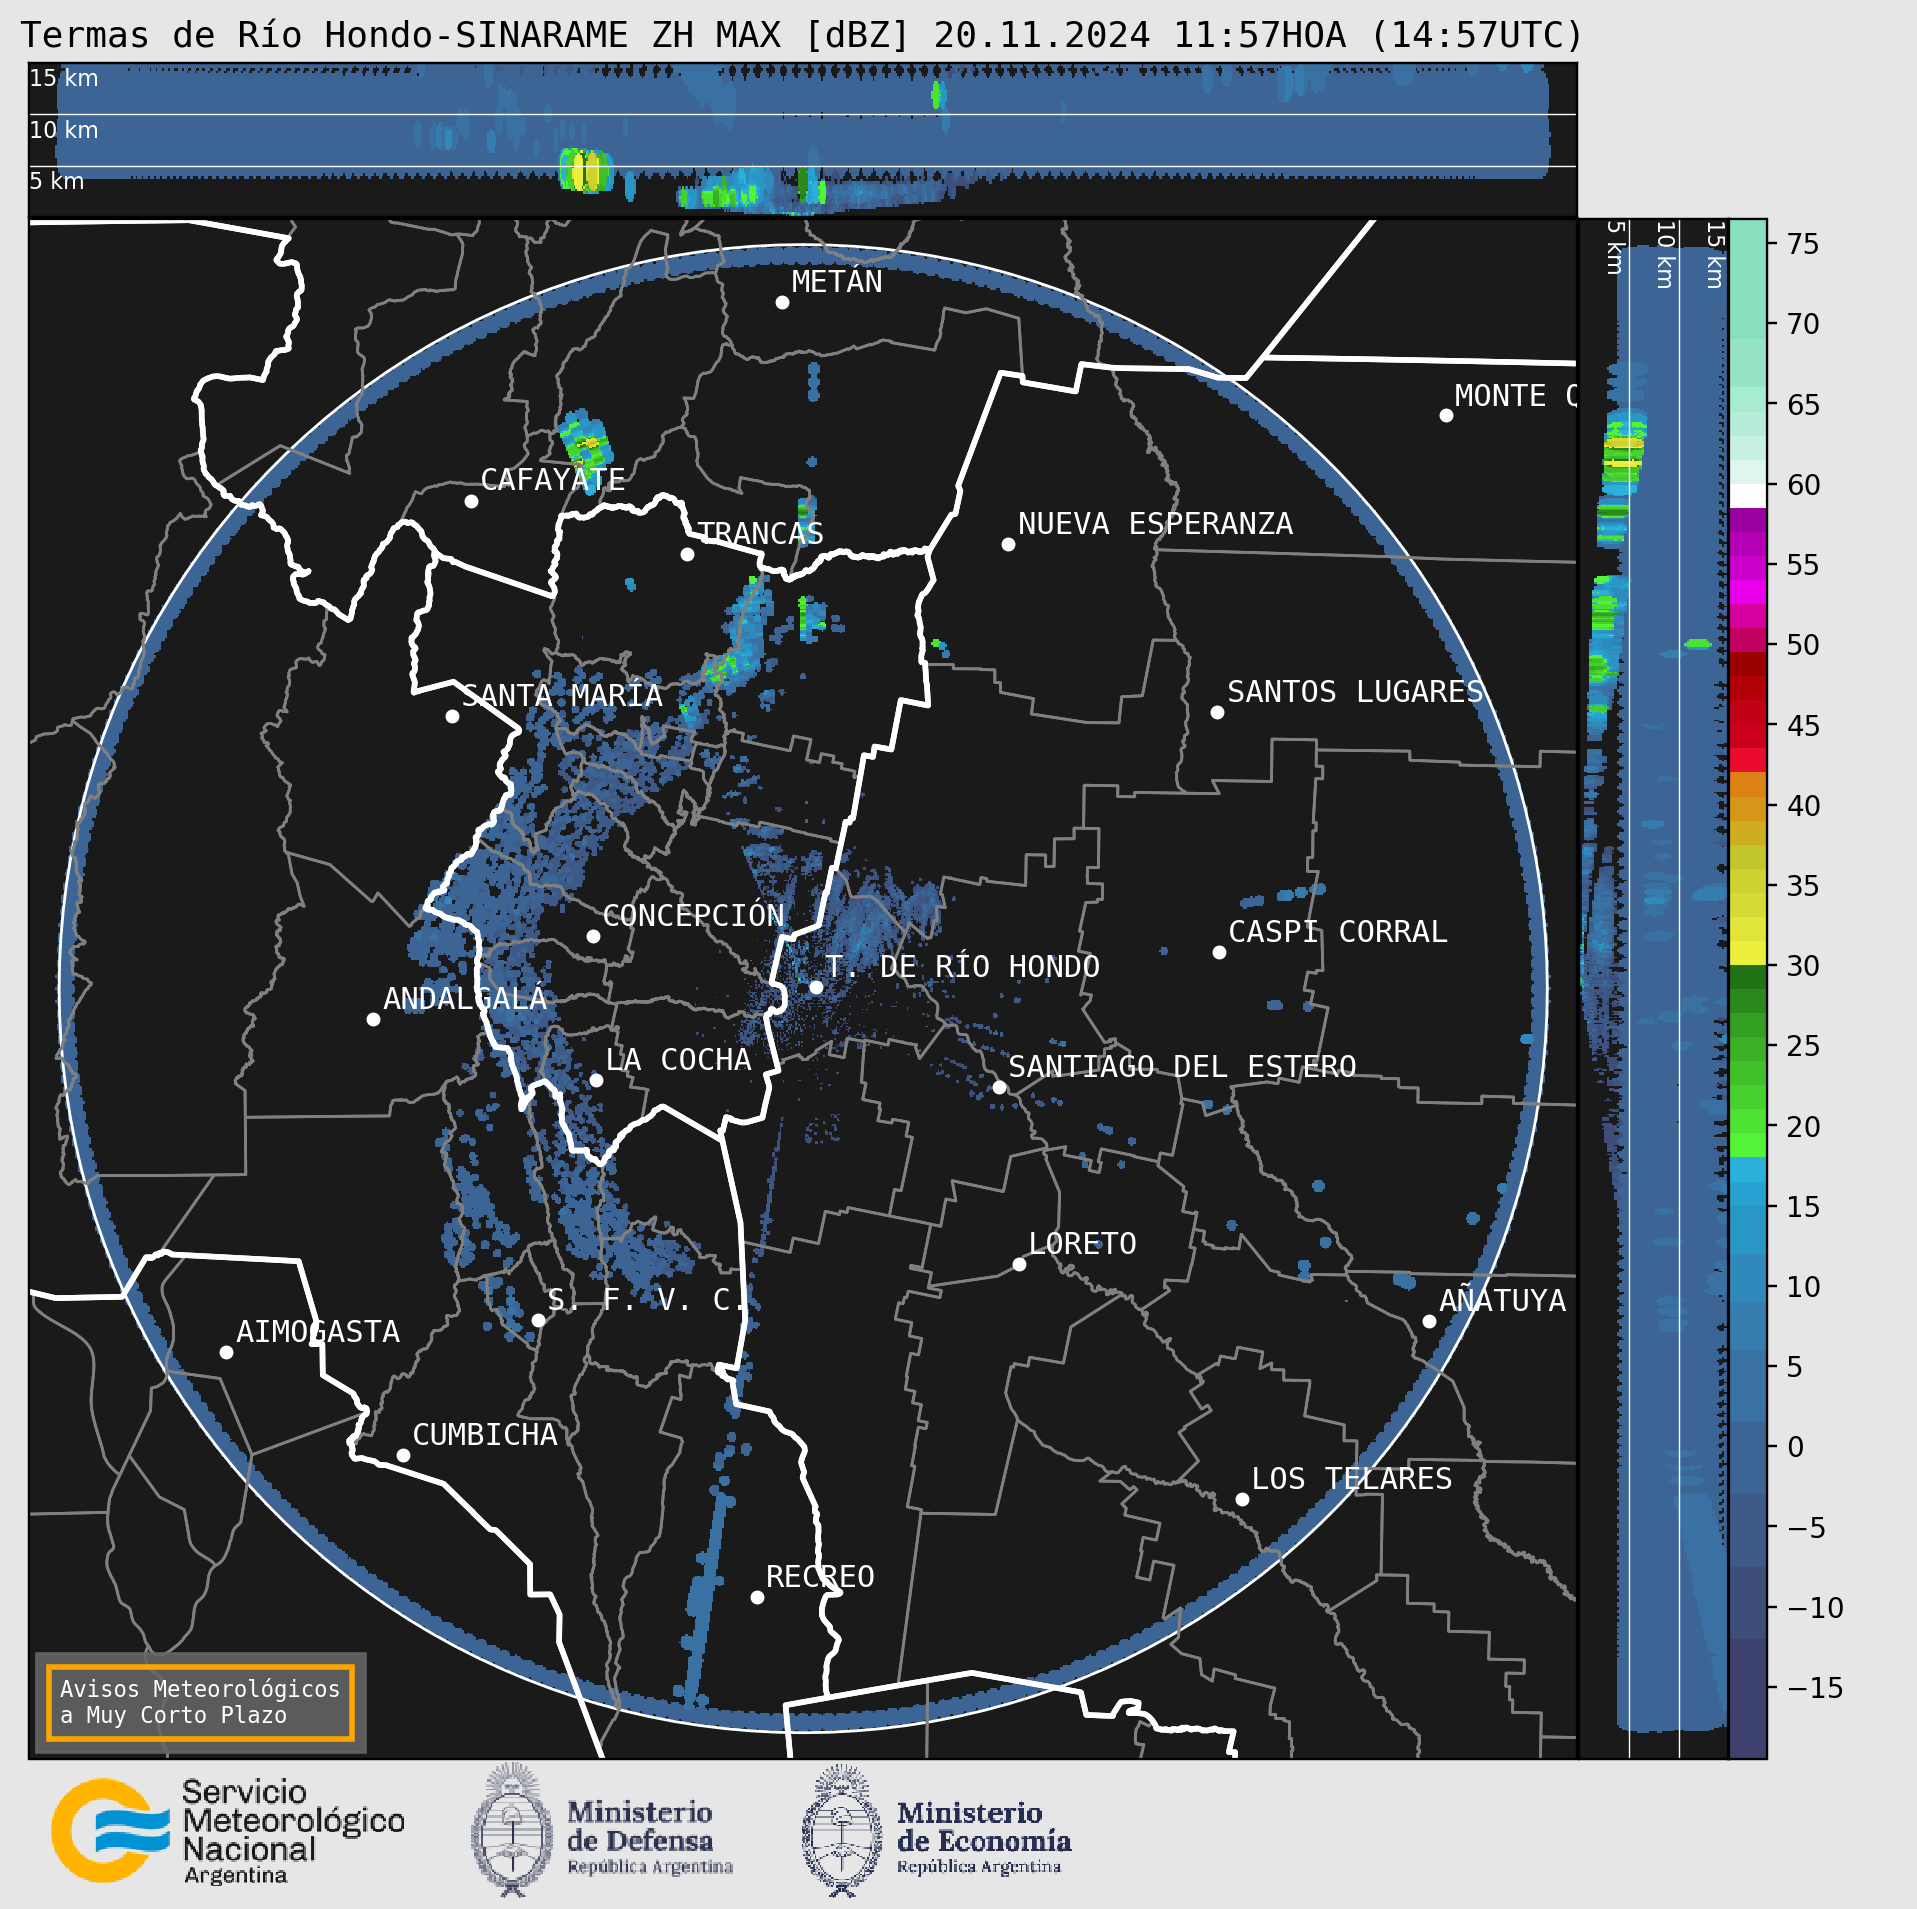The width and height of the screenshot is (1917, 1909).
Task: Click the METÁN label
Action: click(837, 282)
